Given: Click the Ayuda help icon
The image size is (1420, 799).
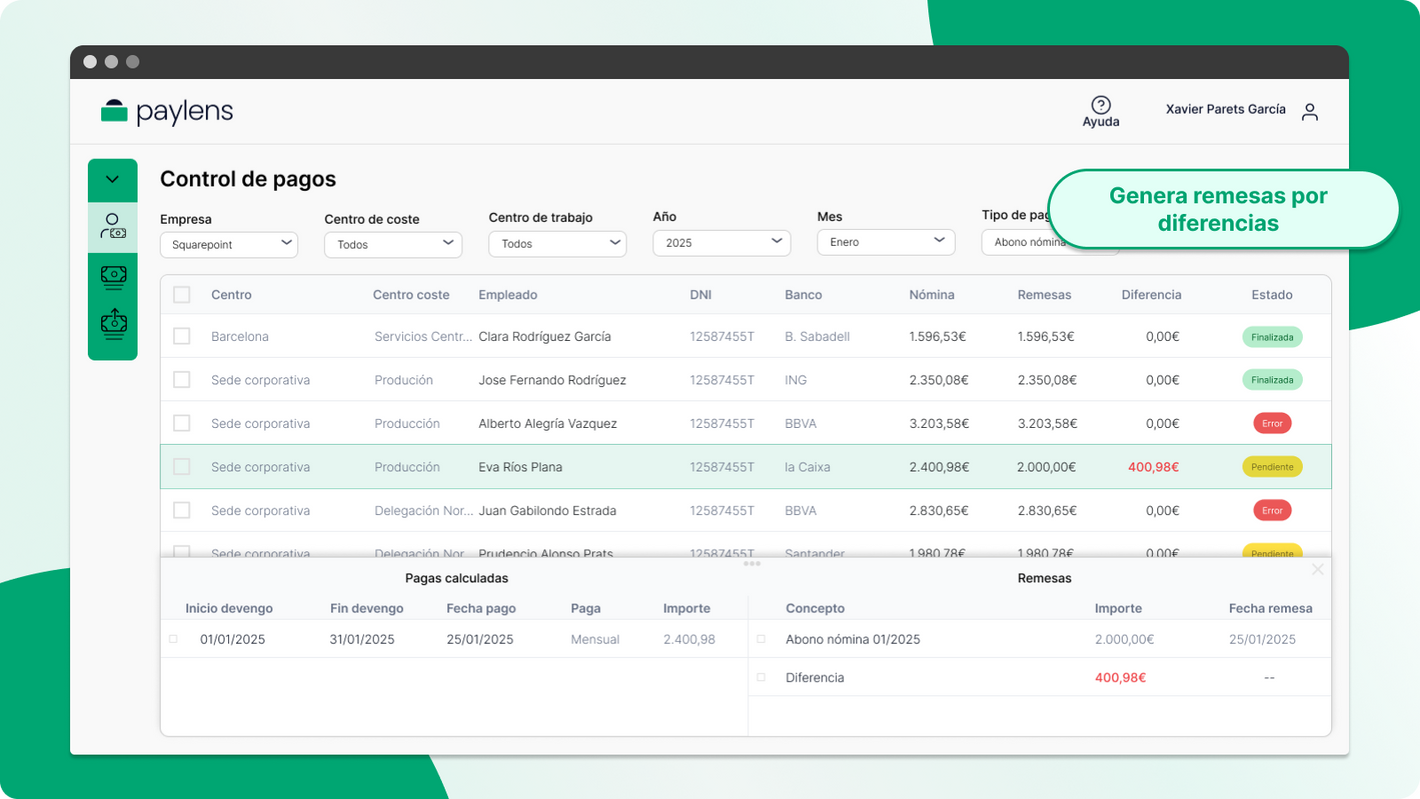Looking at the screenshot, I should point(1100,106).
